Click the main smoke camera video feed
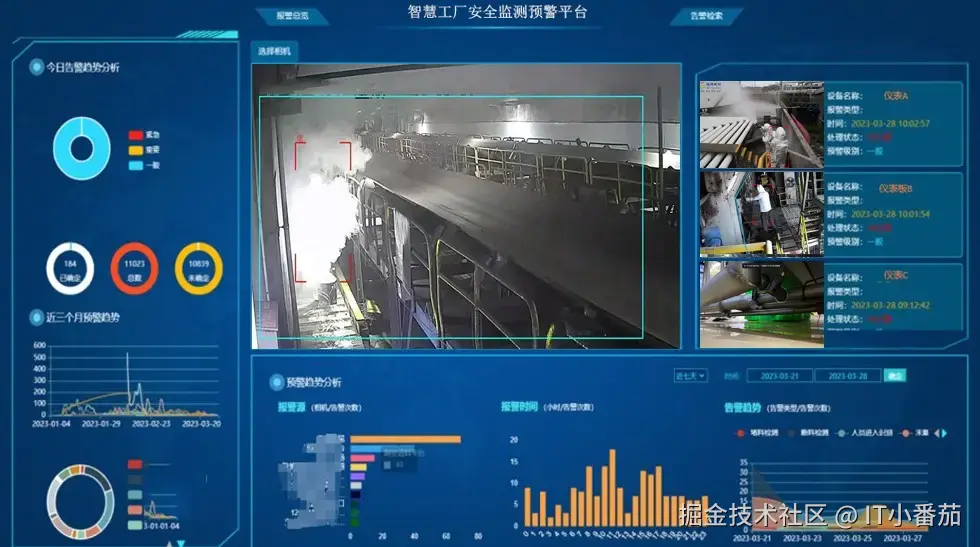Image resolution: width=980 pixels, height=547 pixels. pyautogui.click(x=466, y=206)
